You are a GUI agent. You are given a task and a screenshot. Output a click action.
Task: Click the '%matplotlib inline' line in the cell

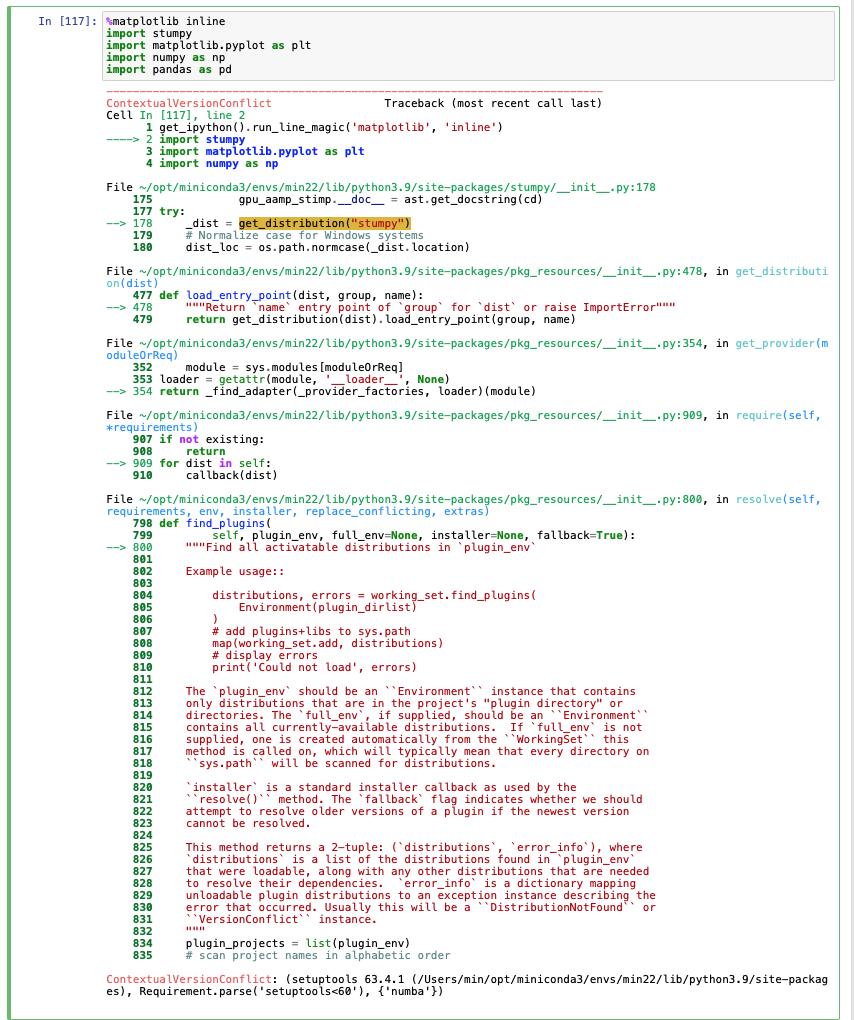(166, 21)
